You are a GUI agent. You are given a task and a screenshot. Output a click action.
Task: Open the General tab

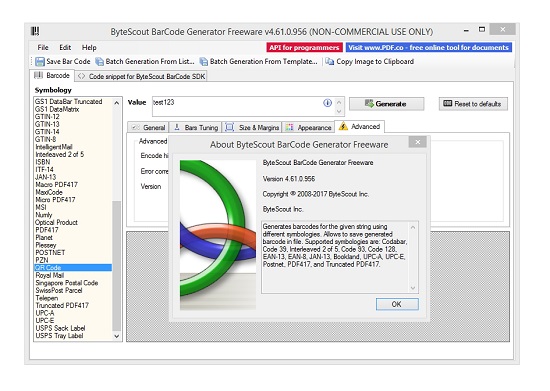(x=148, y=128)
